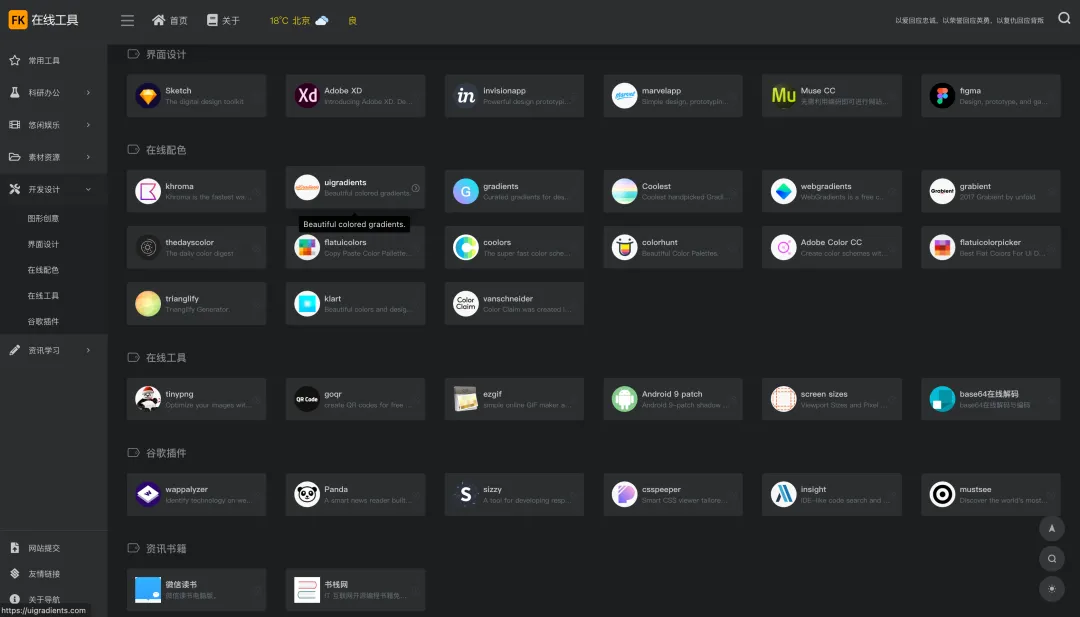Click the sizzy "S" icon
Screen dimensions: 1080x617
466,494
